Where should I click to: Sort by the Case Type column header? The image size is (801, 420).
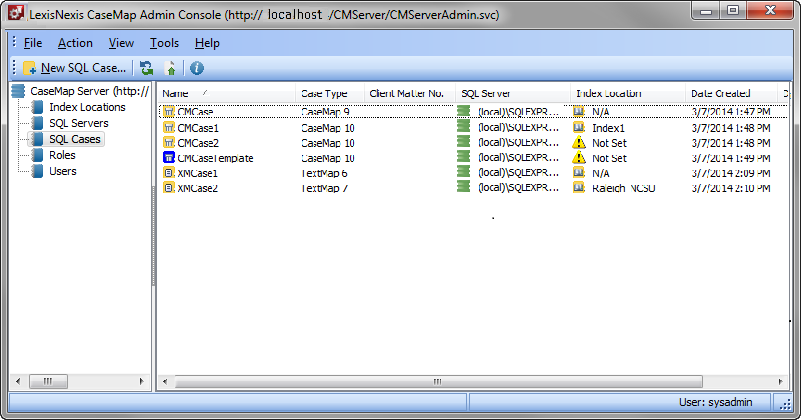coord(330,94)
